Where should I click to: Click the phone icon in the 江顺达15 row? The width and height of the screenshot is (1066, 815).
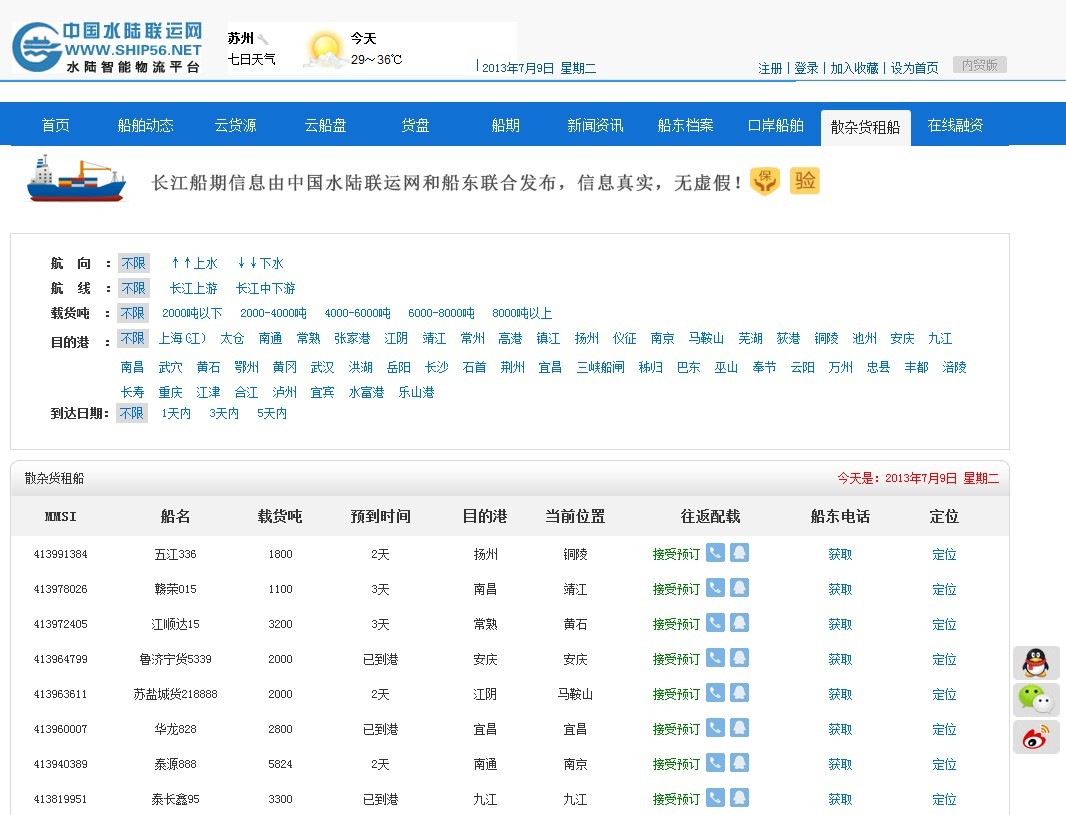click(715, 623)
